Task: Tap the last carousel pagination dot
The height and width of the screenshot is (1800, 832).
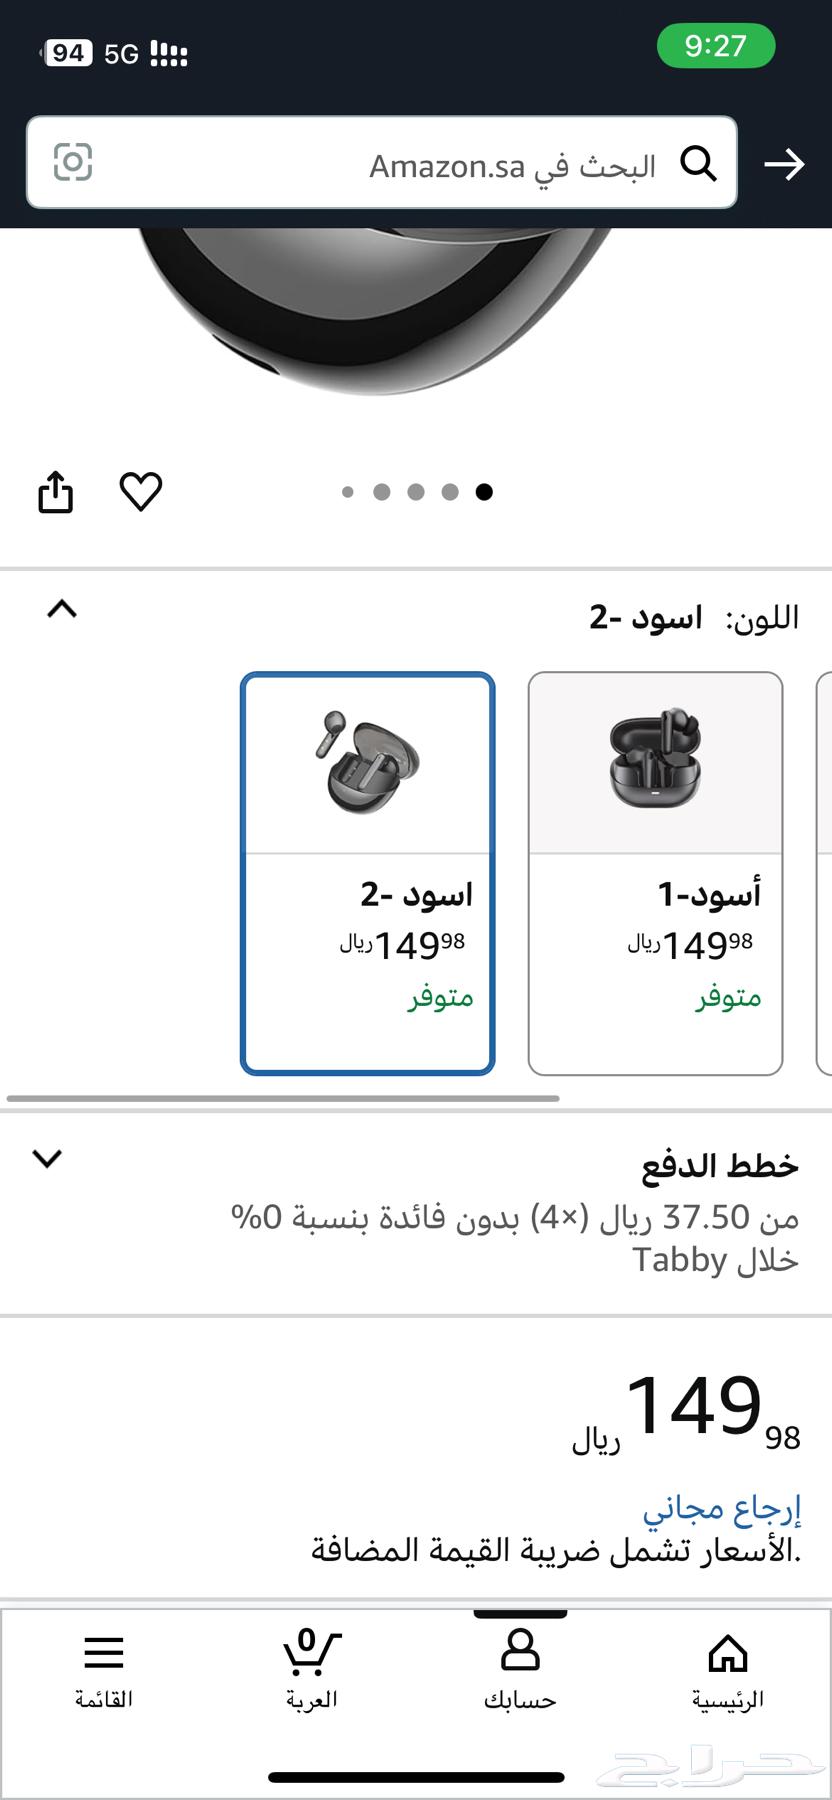Action: click(x=485, y=492)
